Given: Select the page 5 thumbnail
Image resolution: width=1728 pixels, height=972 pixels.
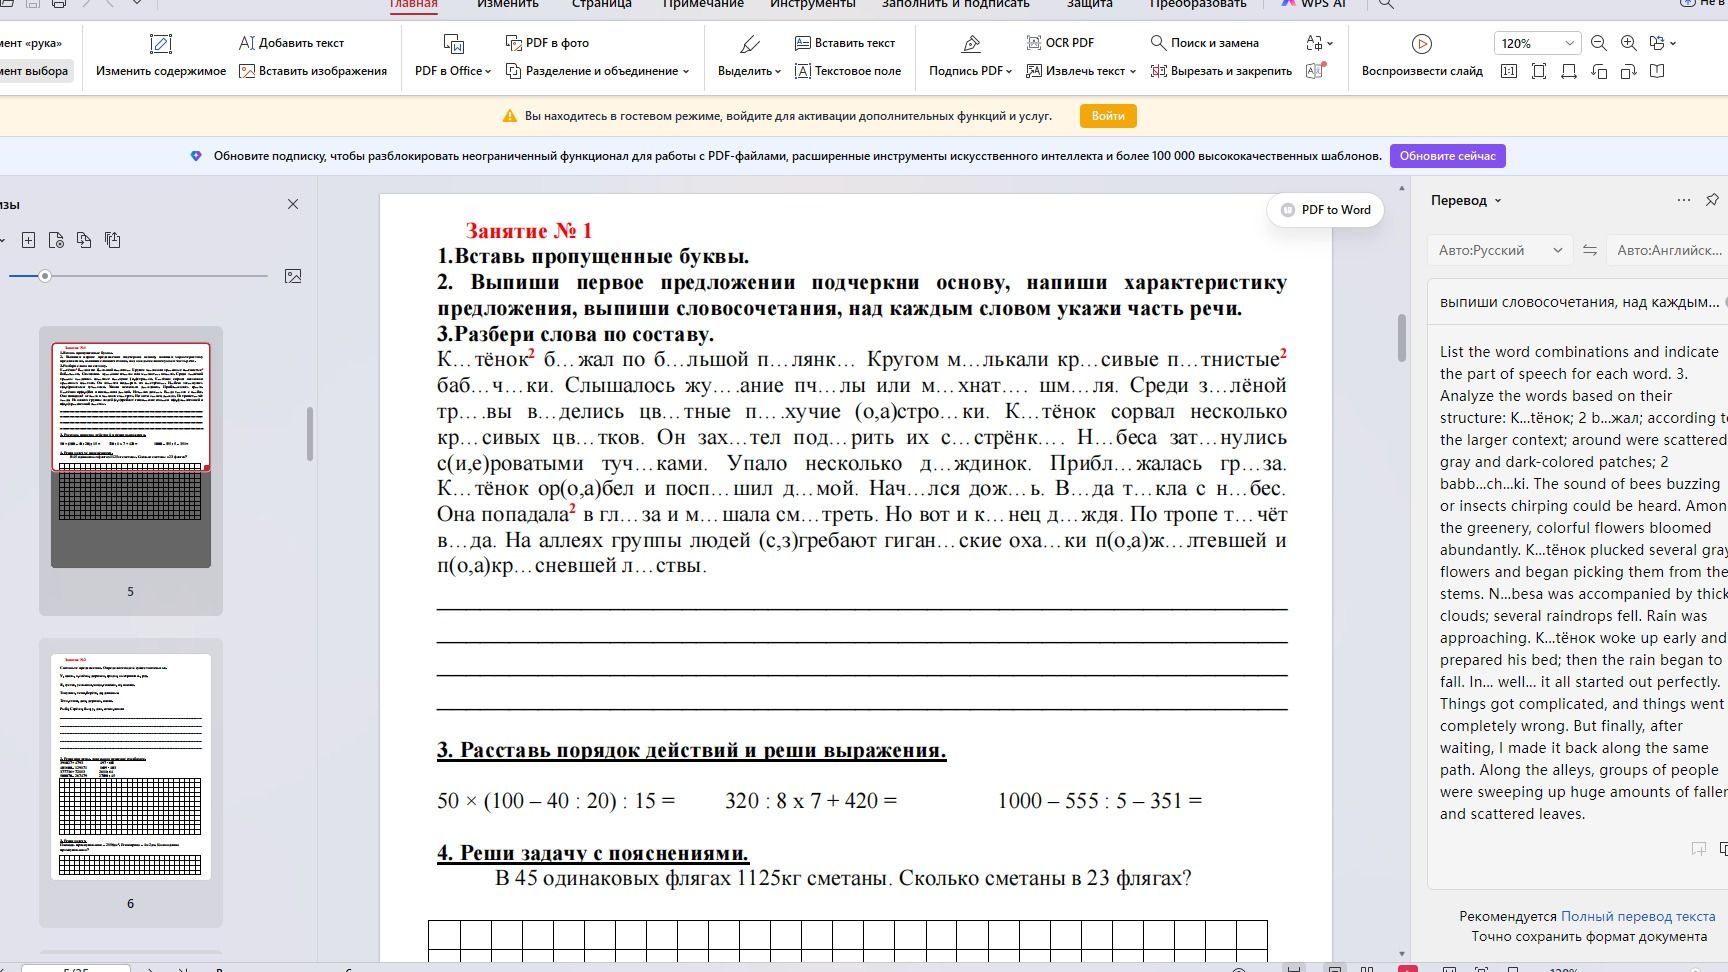Looking at the screenshot, I should pos(131,455).
